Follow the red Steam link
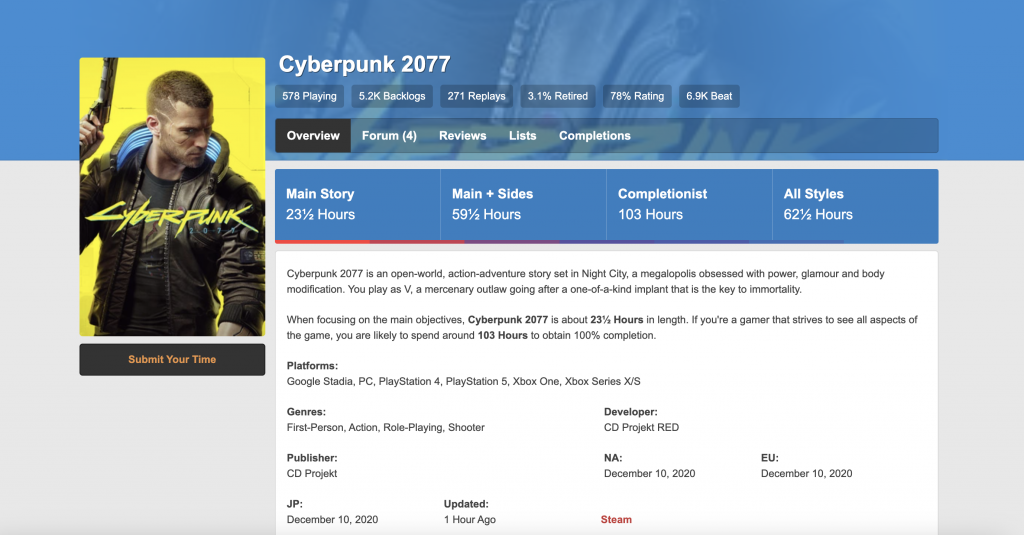Screen dimensions: 1024x535 616,520
